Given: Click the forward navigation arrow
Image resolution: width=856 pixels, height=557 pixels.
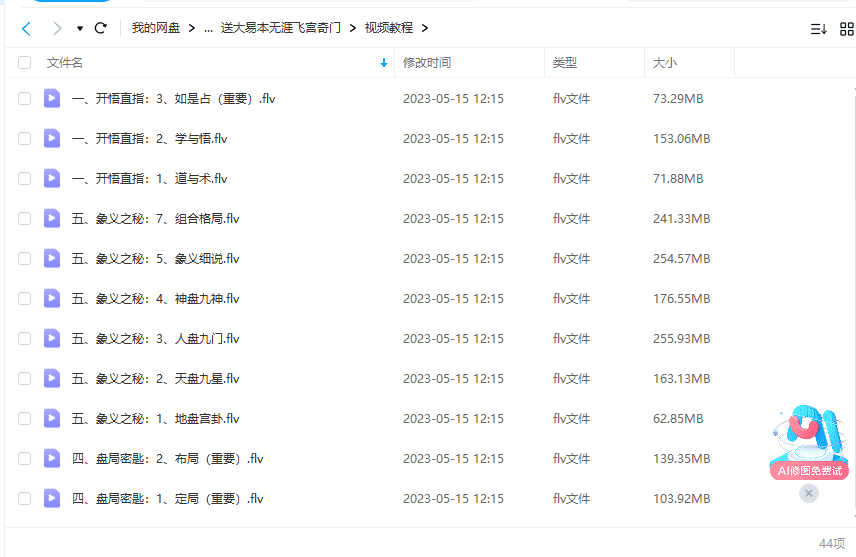Looking at the screenshot, I should click(57, 28).
